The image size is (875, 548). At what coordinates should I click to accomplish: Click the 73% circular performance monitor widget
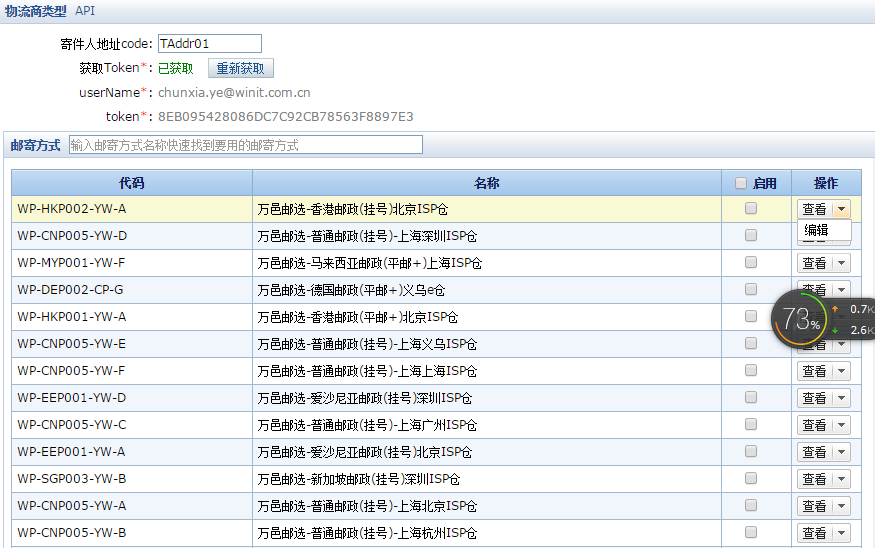[800, 318]
